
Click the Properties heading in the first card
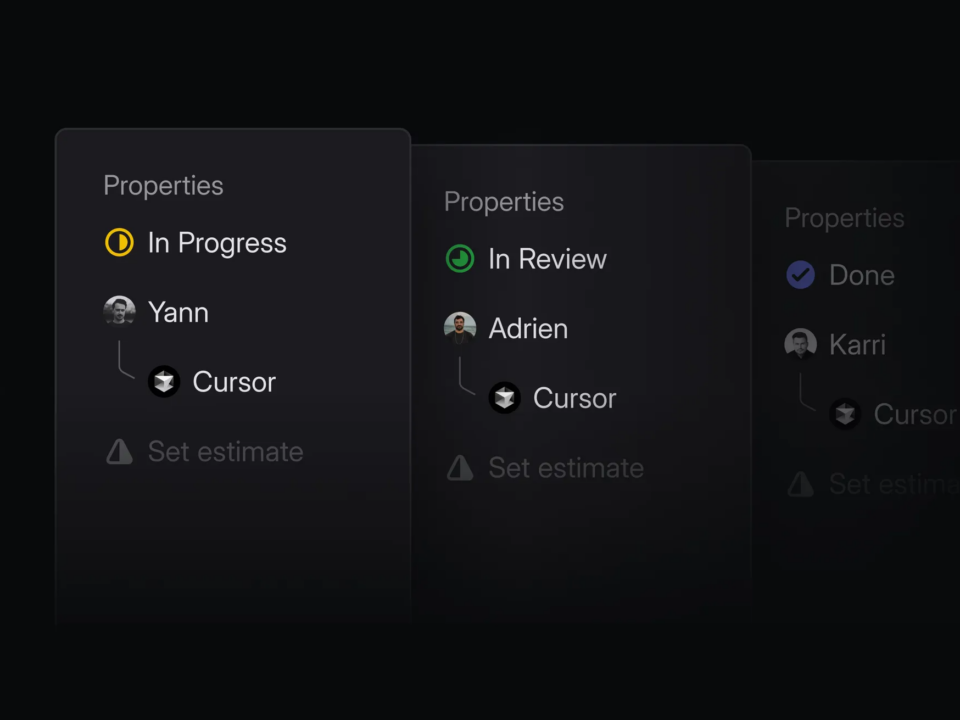[x=163, y=185]
